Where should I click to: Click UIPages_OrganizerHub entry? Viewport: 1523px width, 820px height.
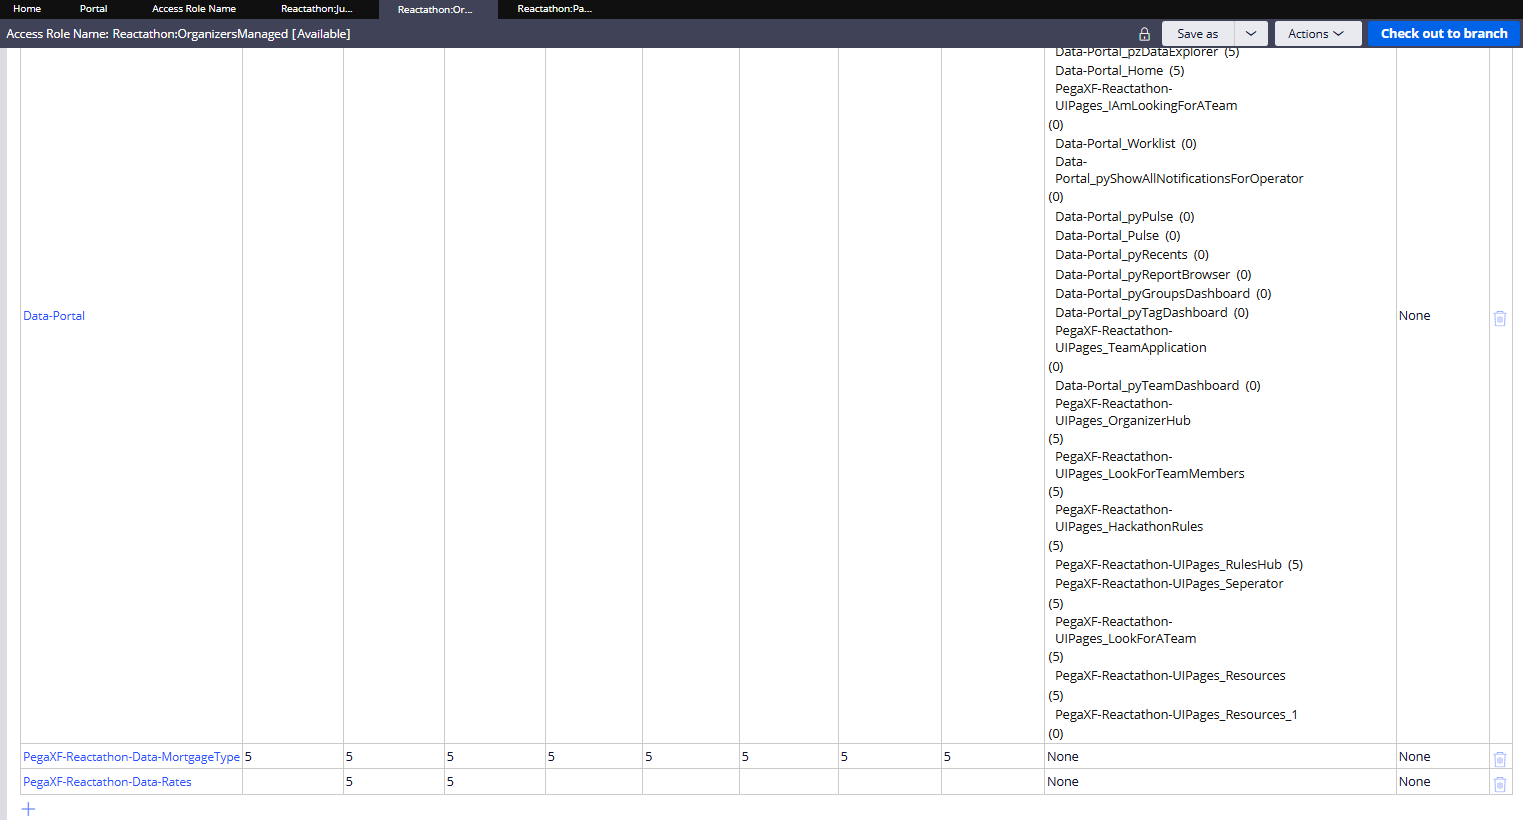(x=1122, y=421)
